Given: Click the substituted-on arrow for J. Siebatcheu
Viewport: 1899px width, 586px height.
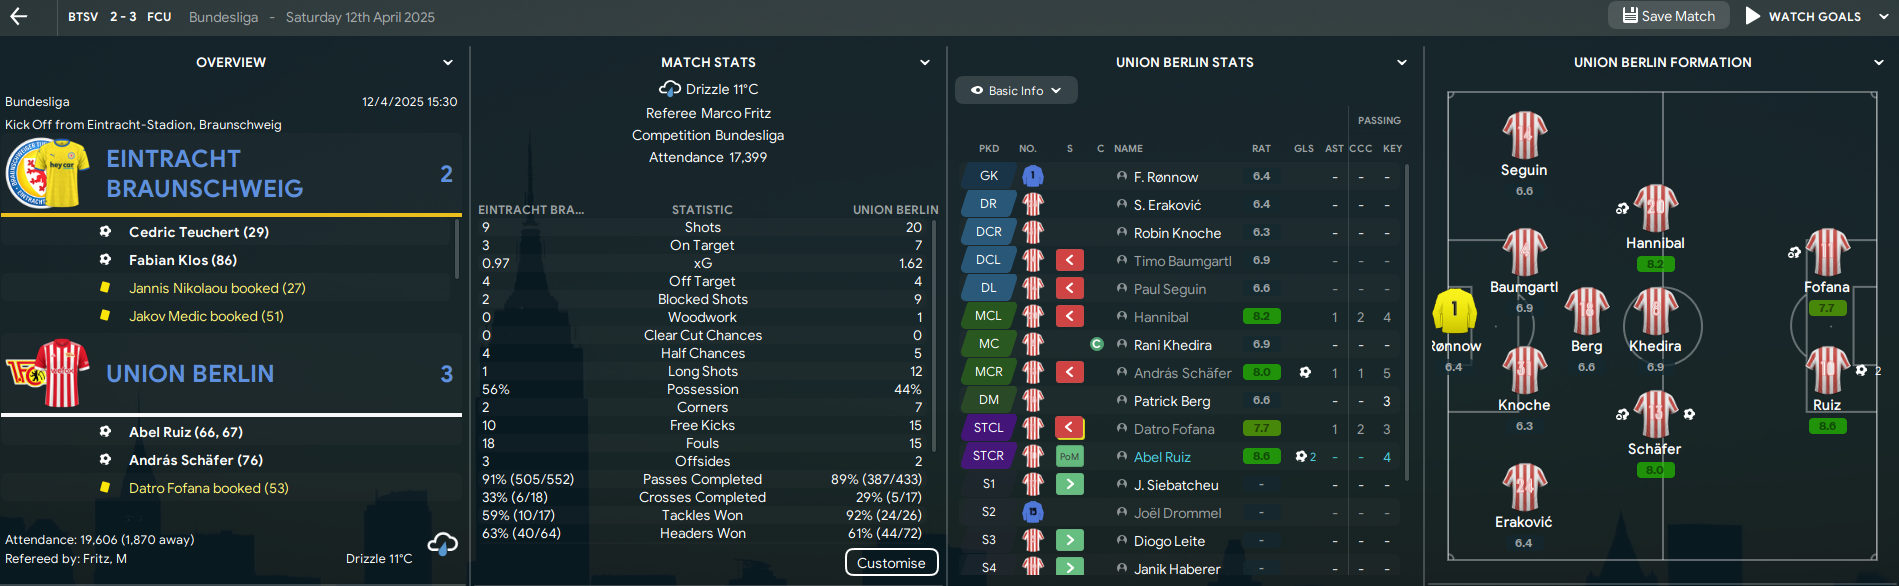Looking at the screenshot, I should pos(1069,485).
